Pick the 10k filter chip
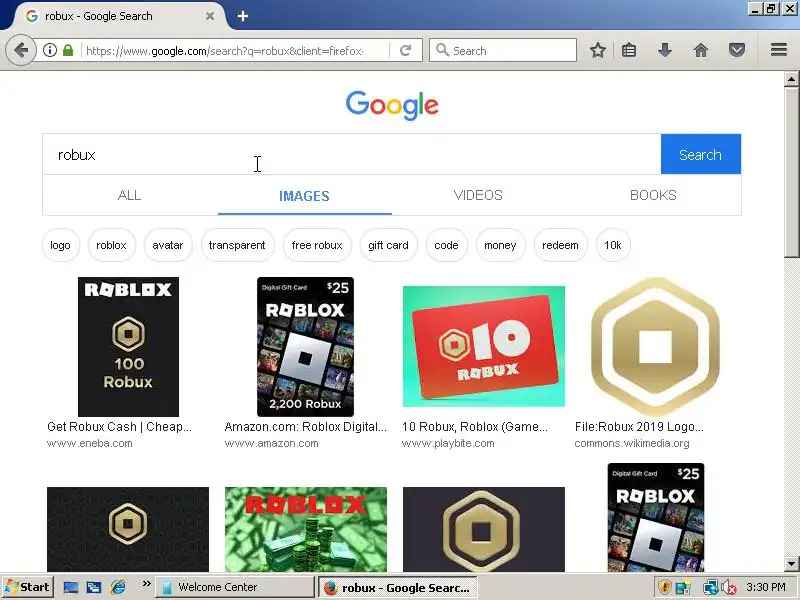 (x=613, y=245)
